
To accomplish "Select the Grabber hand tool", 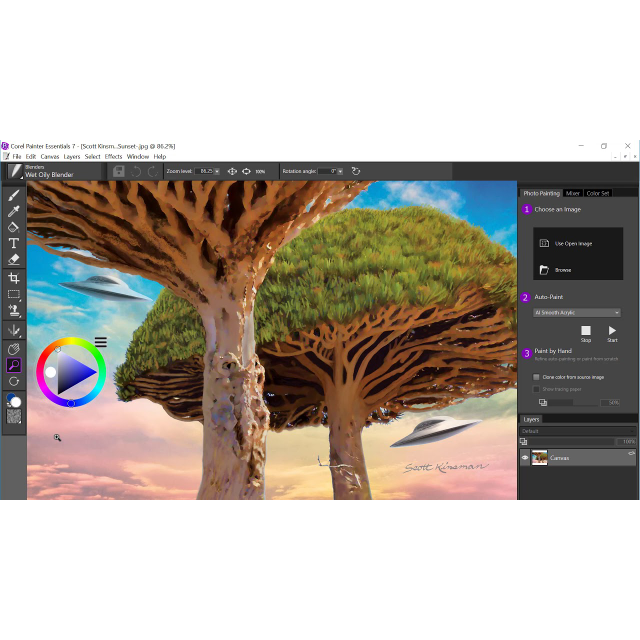I will [13, 349].
